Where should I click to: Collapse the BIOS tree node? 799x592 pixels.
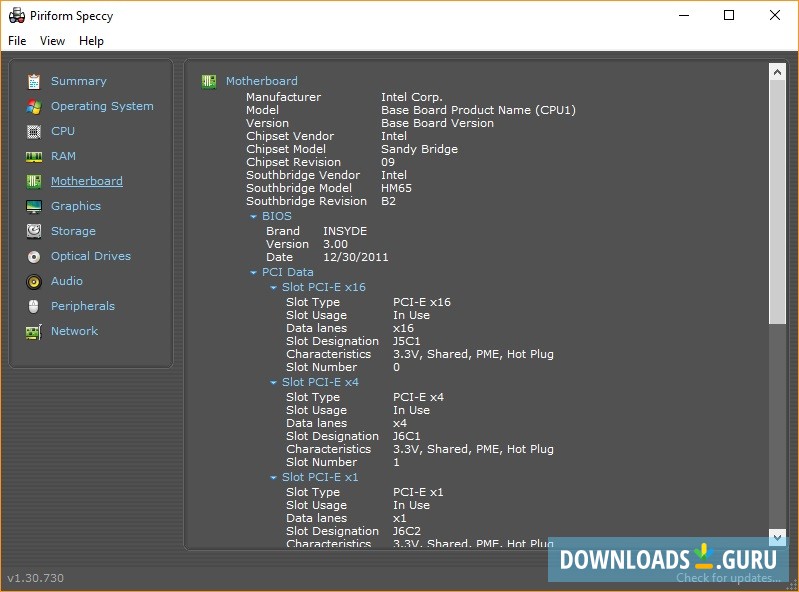pyautogui.click(x=253, y=217)
